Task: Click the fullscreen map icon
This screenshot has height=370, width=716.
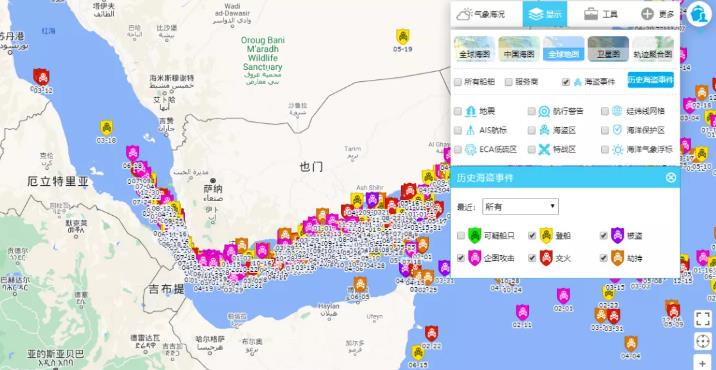Action: click(703, 319)
